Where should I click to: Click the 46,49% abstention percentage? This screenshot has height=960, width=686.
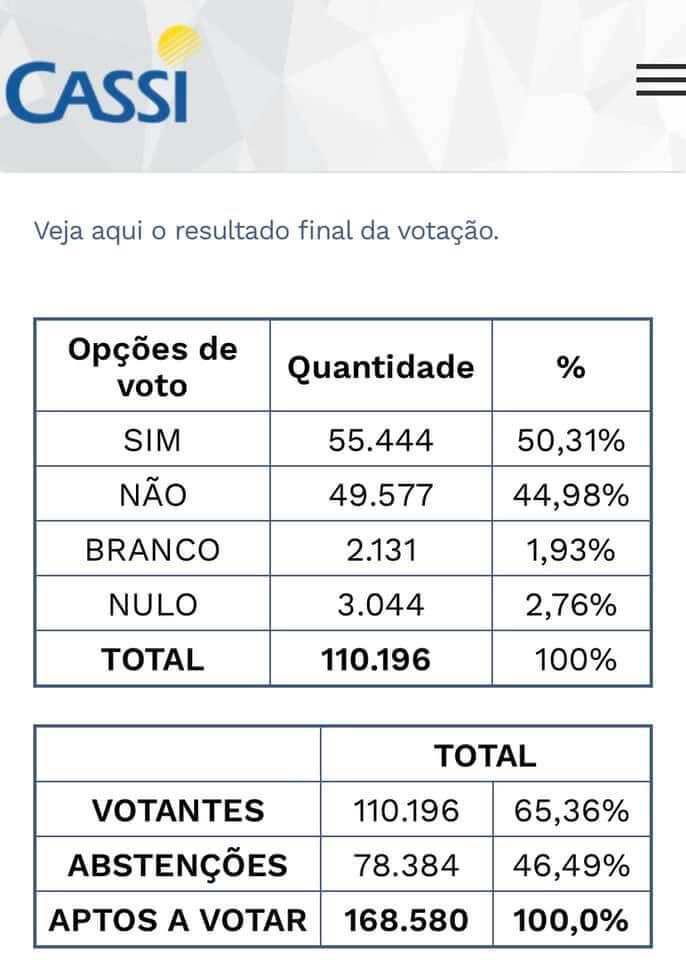pyautogui.click(x=571, y=864)
